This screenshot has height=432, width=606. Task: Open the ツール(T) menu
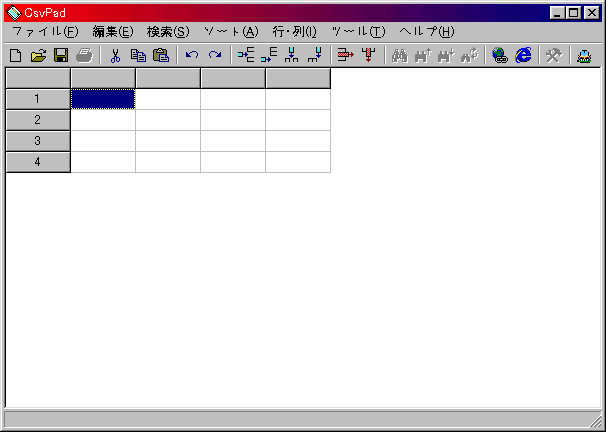(x=359, y=32)
